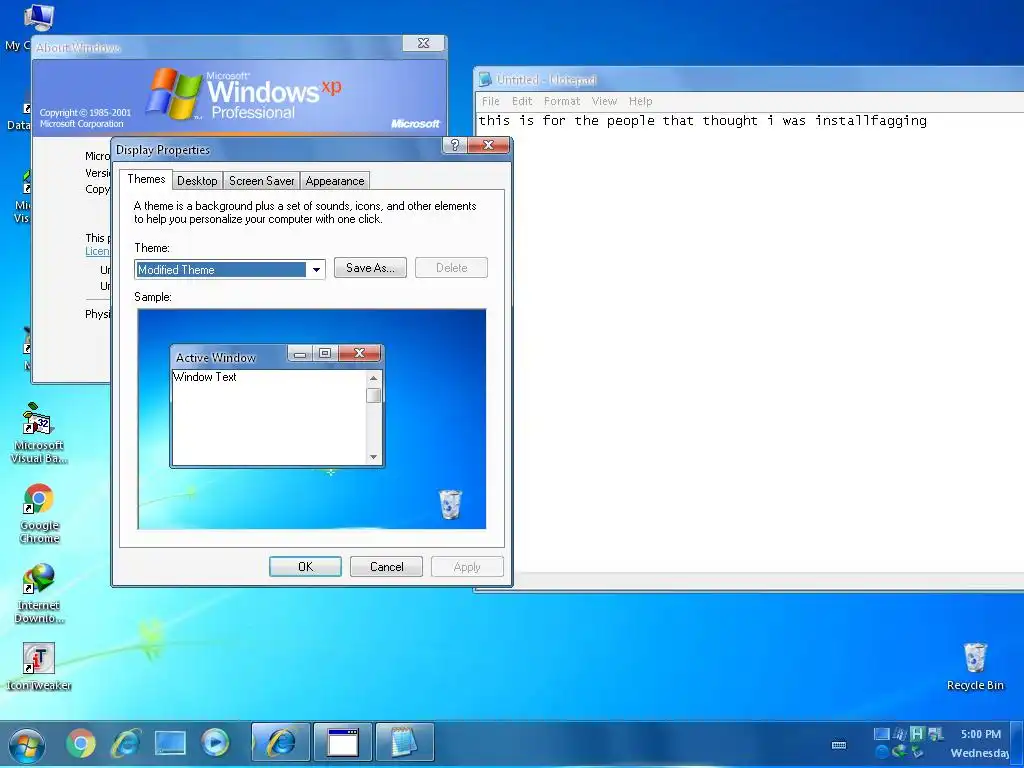Switch to the Appearance tab

335,181
